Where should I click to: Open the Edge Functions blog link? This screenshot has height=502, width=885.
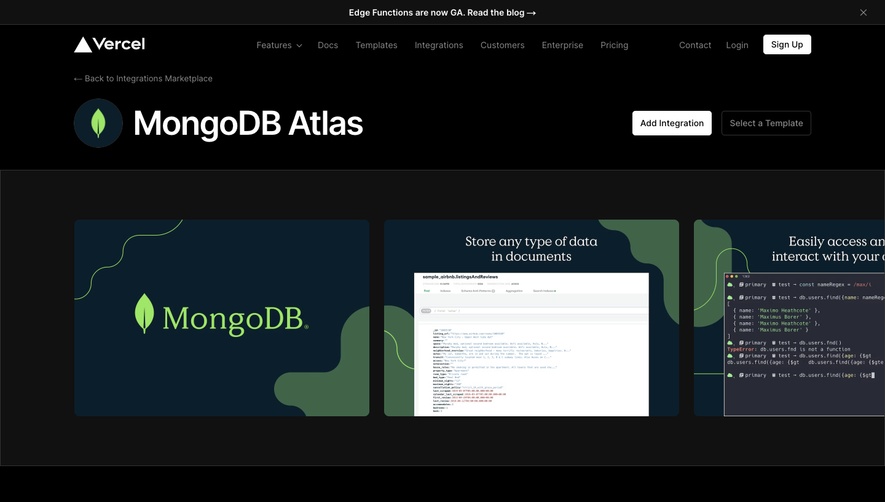point(442,12)
